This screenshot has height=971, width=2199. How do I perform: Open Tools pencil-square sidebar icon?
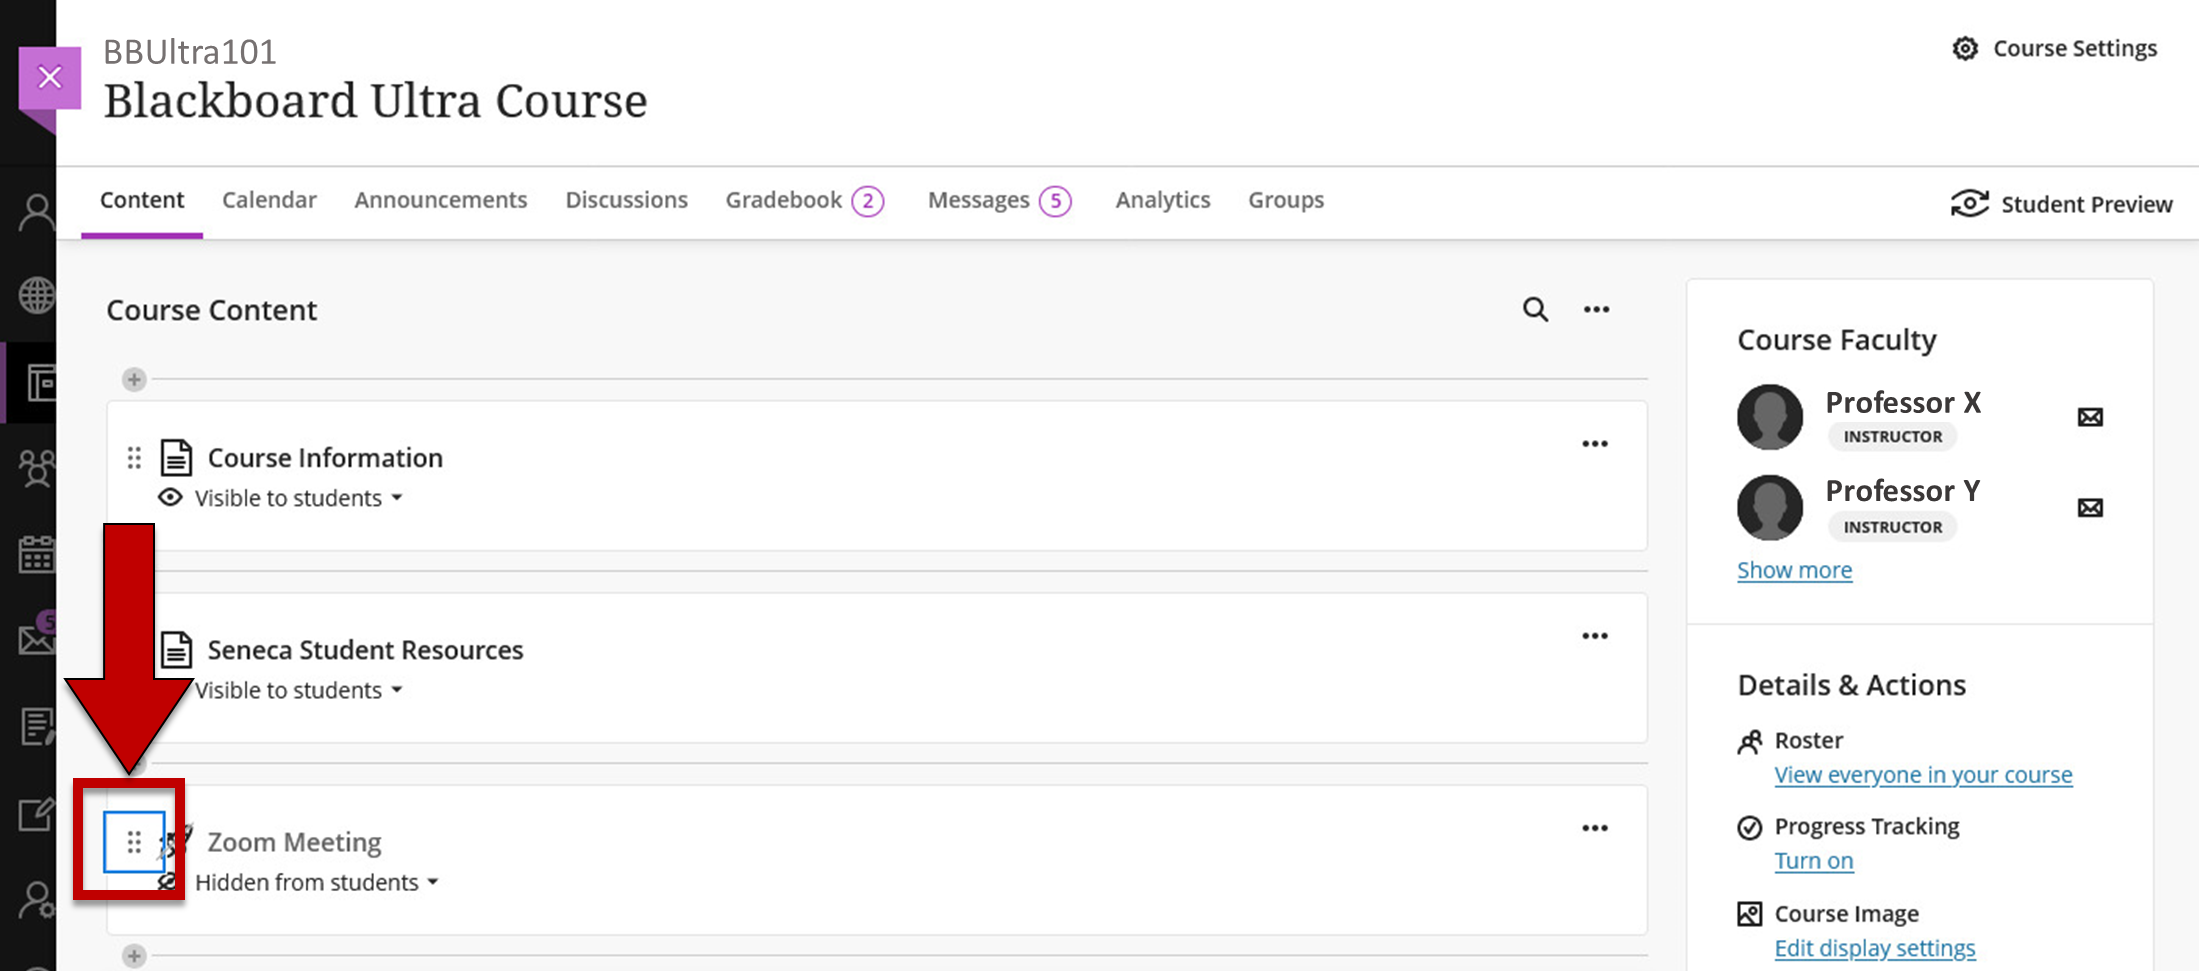(x=37, y=814)
